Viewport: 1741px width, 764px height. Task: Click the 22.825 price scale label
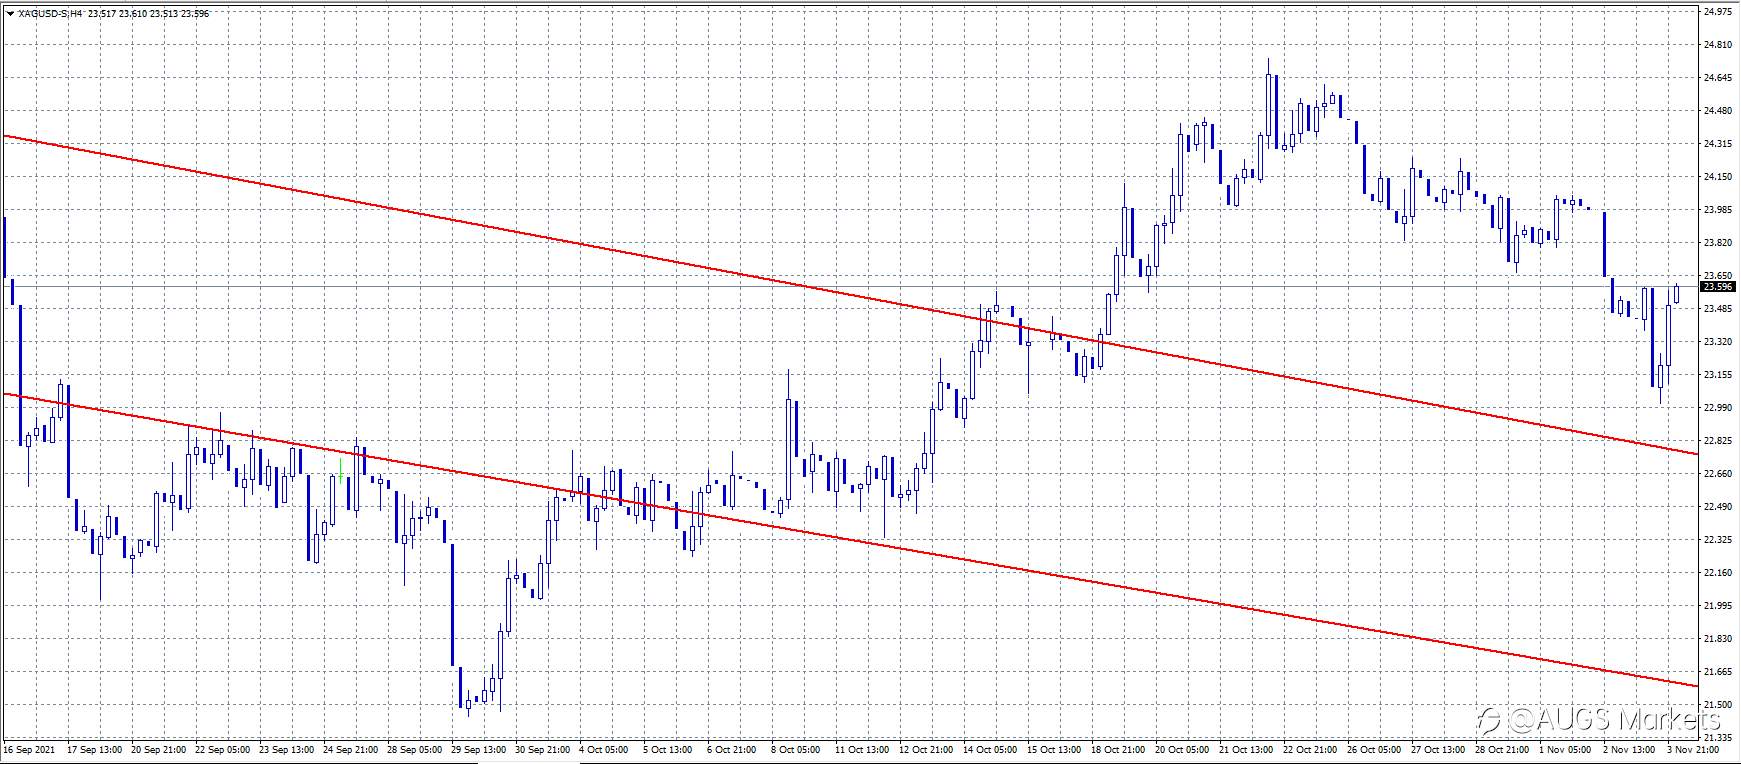tap(1717, 441)
